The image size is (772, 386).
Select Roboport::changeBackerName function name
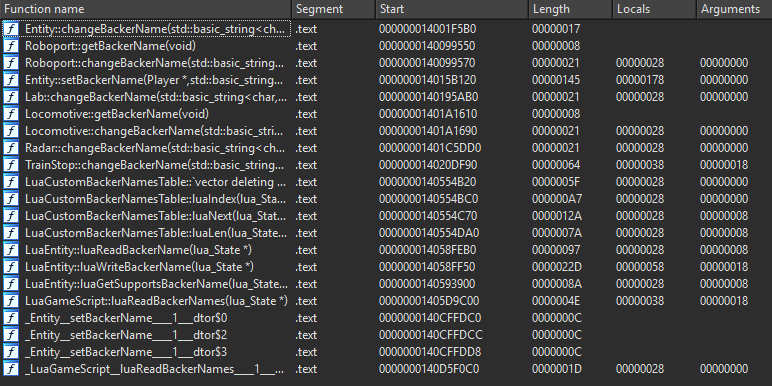tap(155, 63)
